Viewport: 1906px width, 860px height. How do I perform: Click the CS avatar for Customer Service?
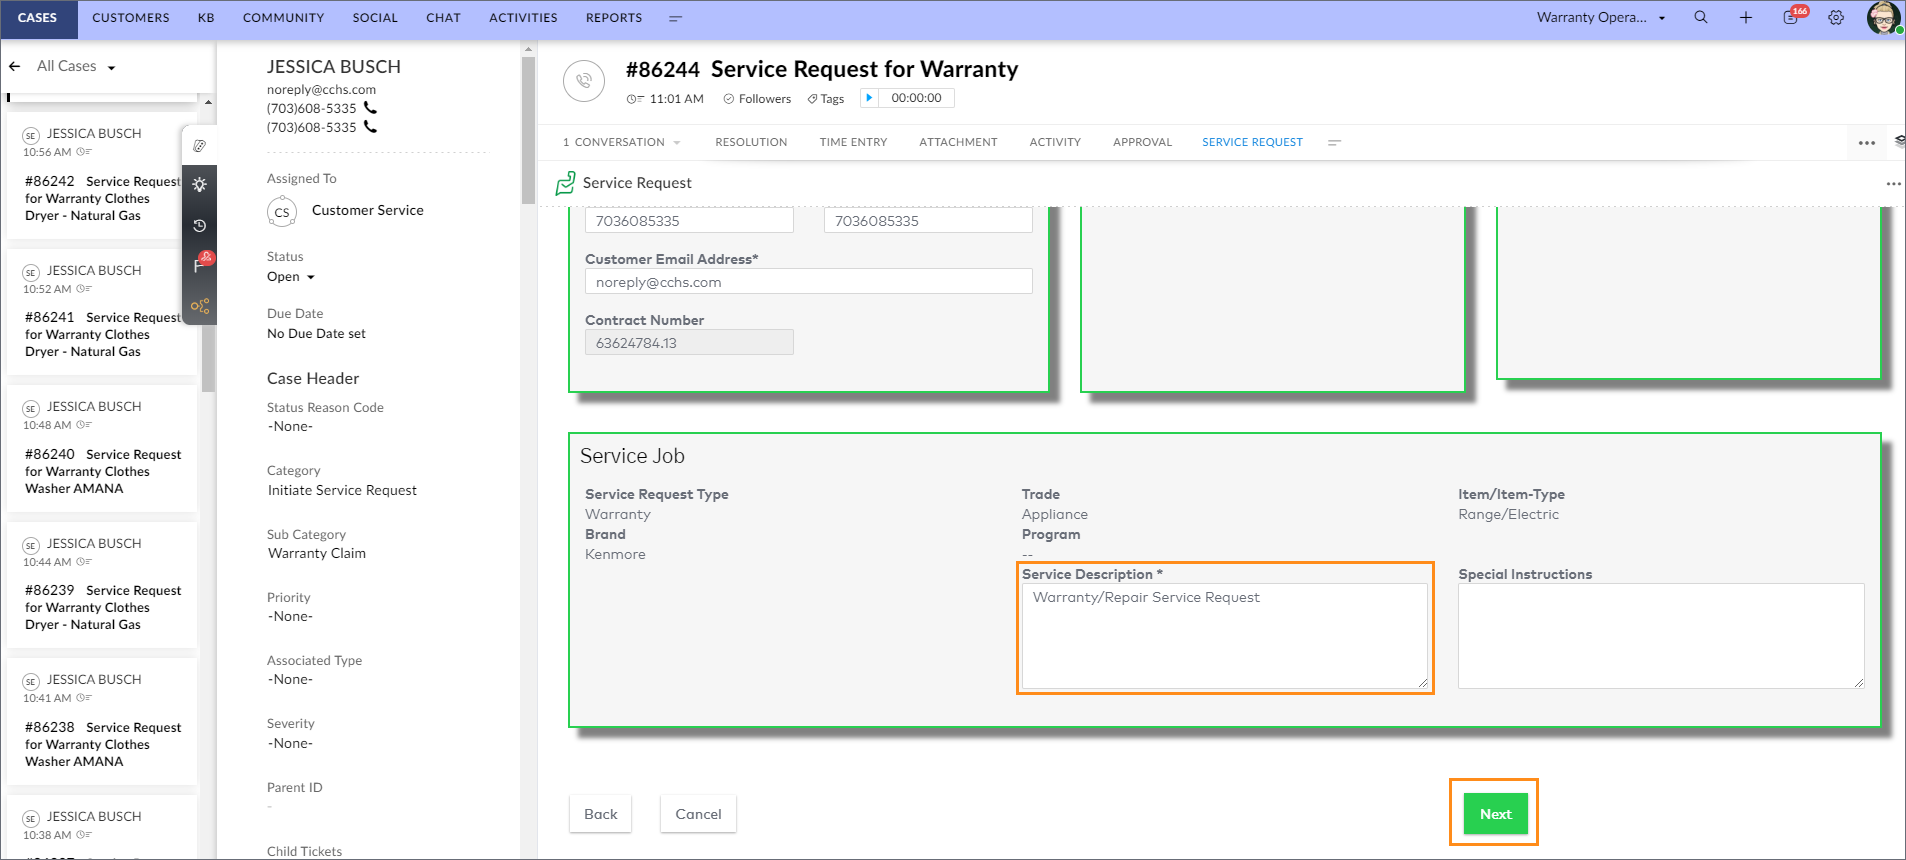click(x=282, y=212)
